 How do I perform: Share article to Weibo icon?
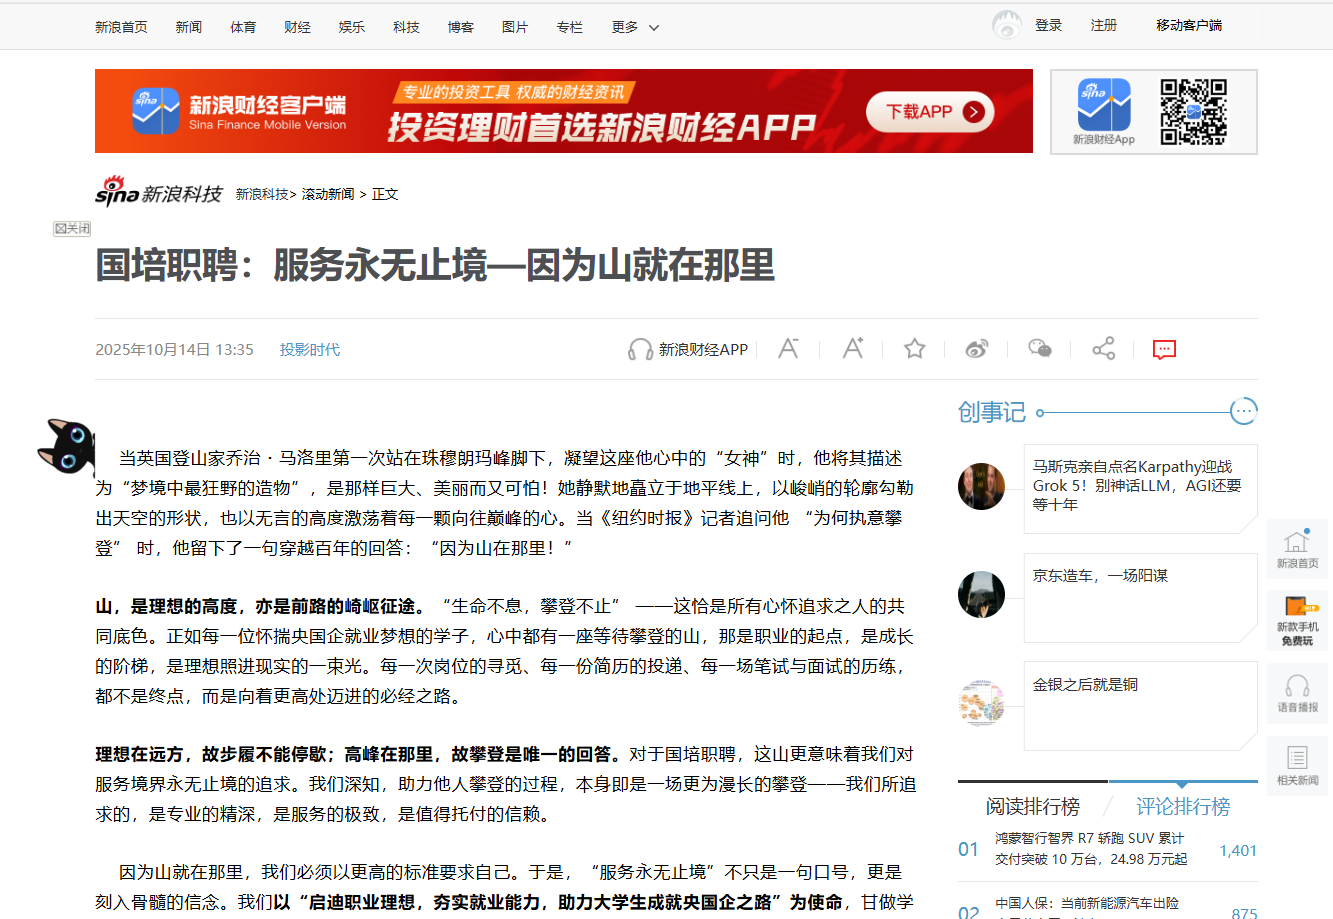coord(977,349)
